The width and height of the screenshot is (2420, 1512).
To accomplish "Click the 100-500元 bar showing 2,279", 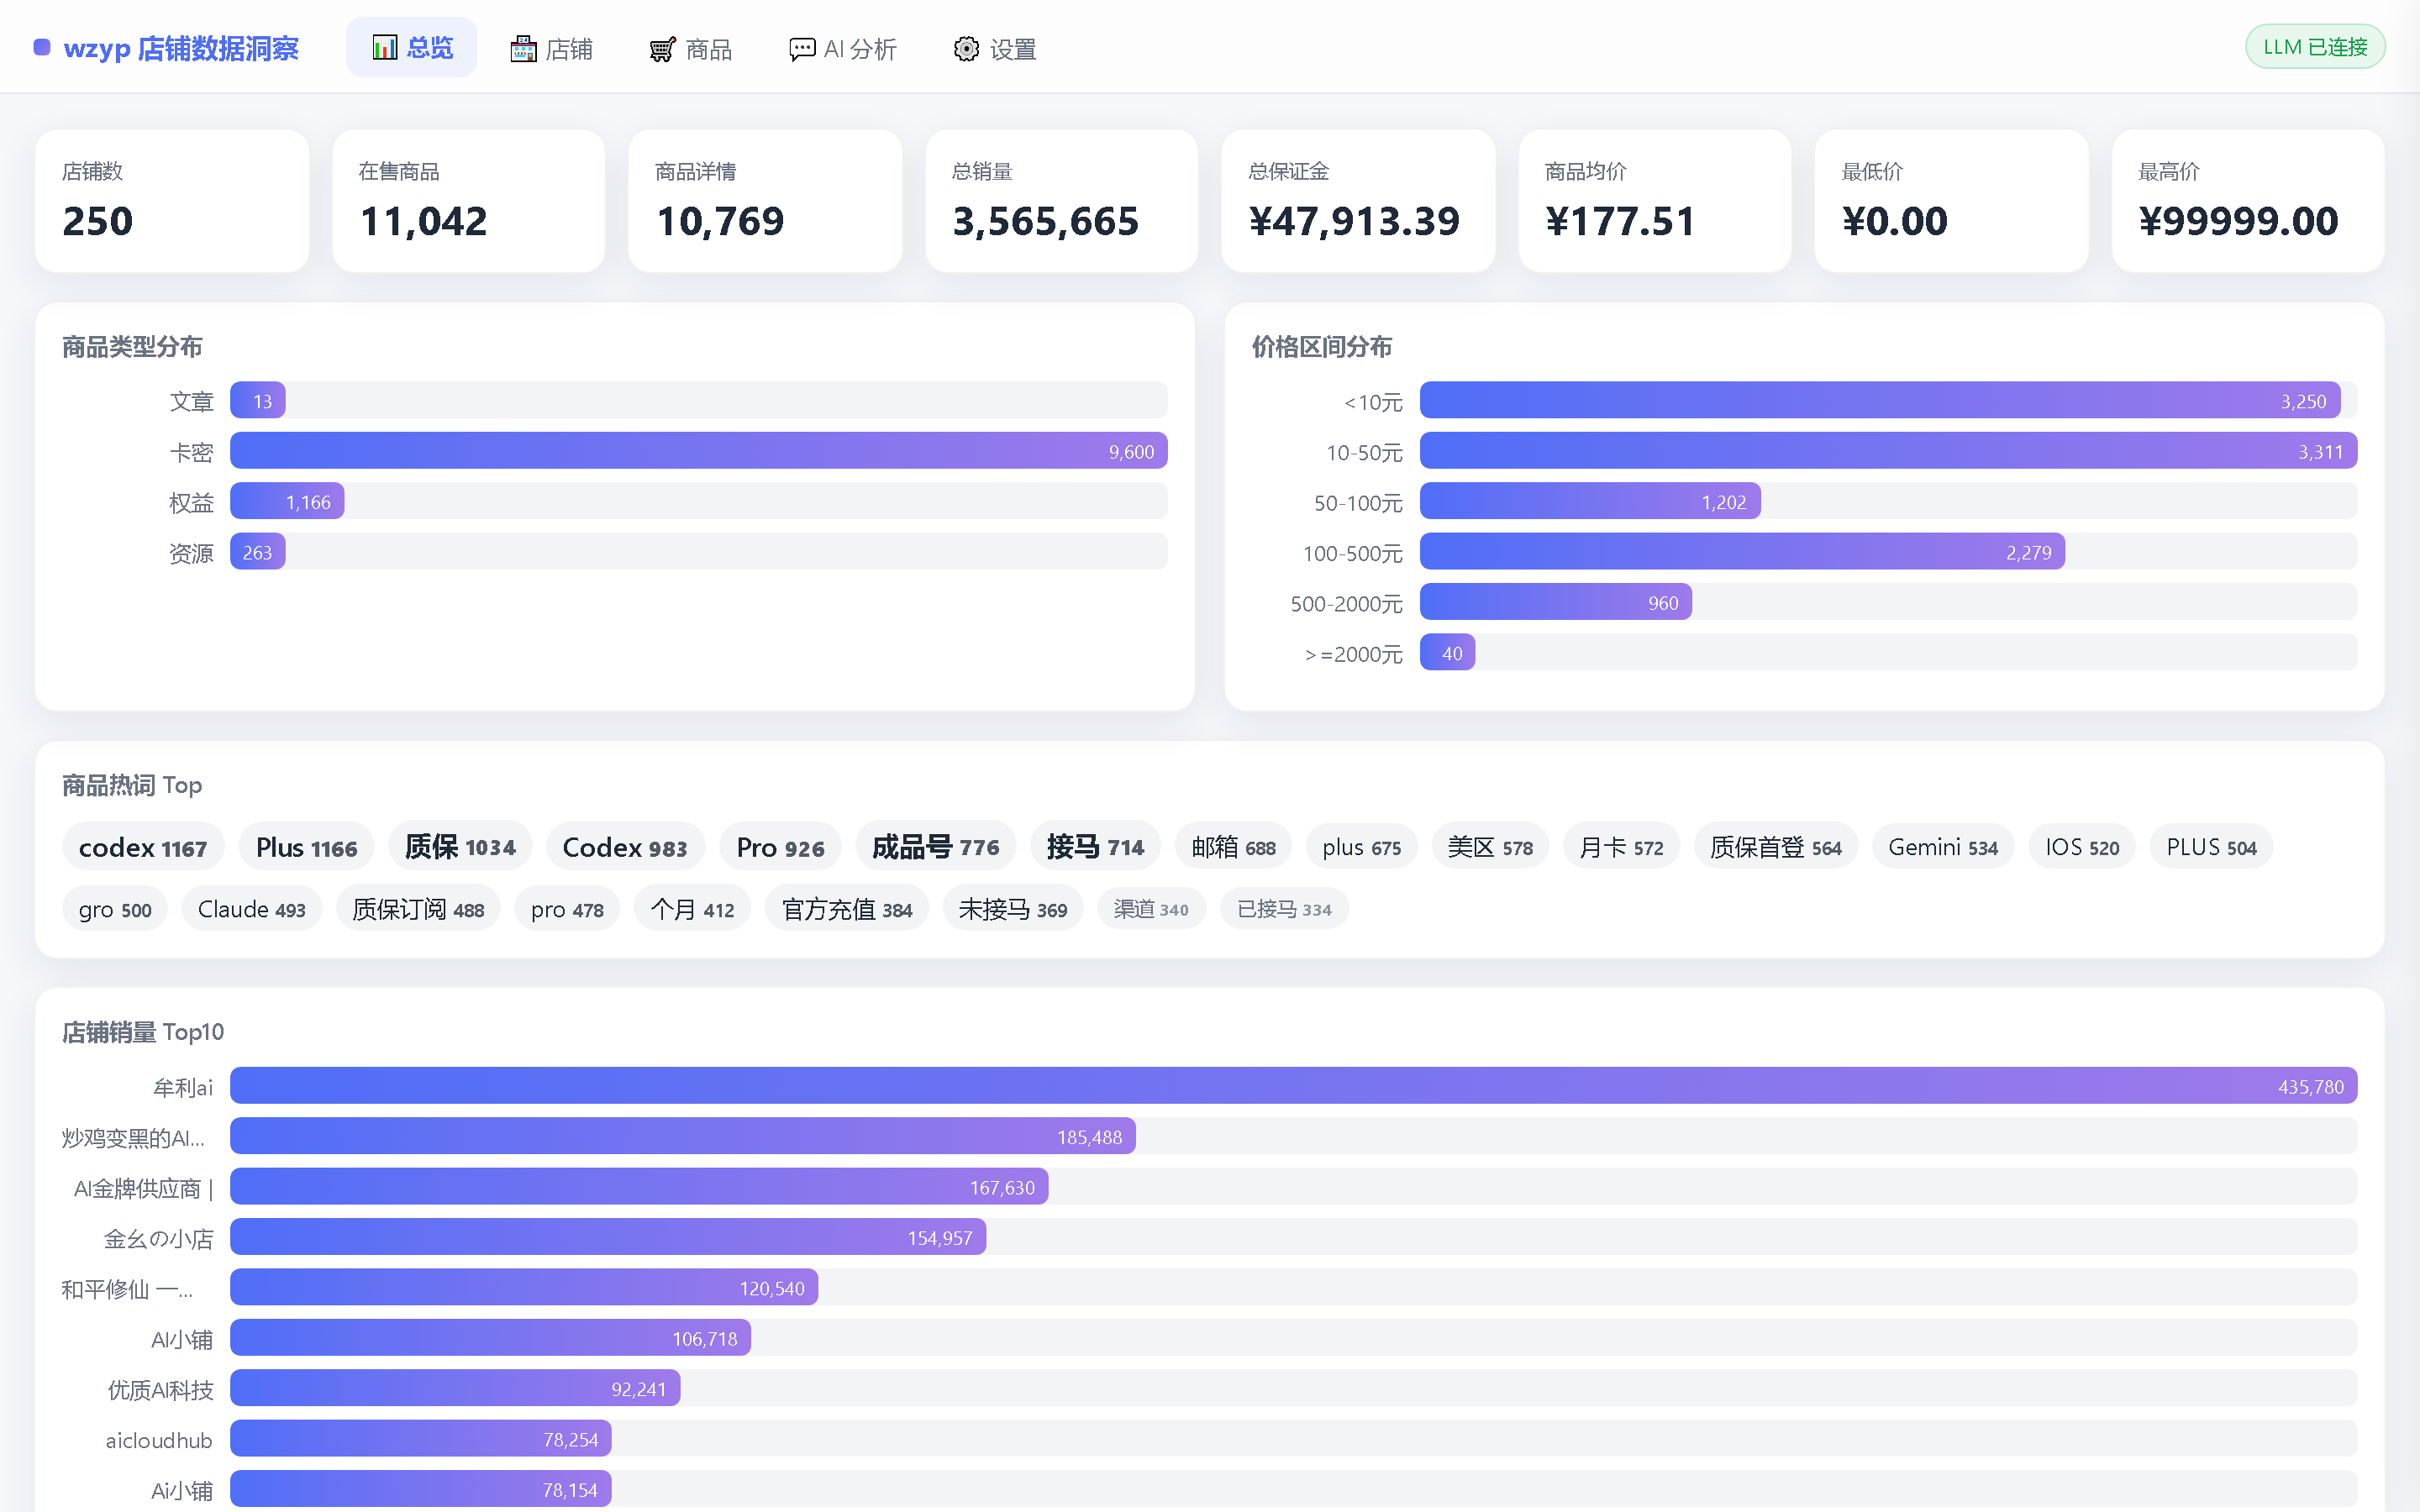I will tap(1742, 552).
